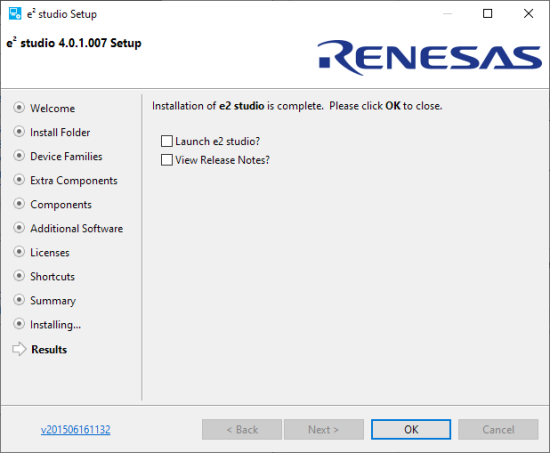Select the Installing... step label
550x453 pixels.
55,325
